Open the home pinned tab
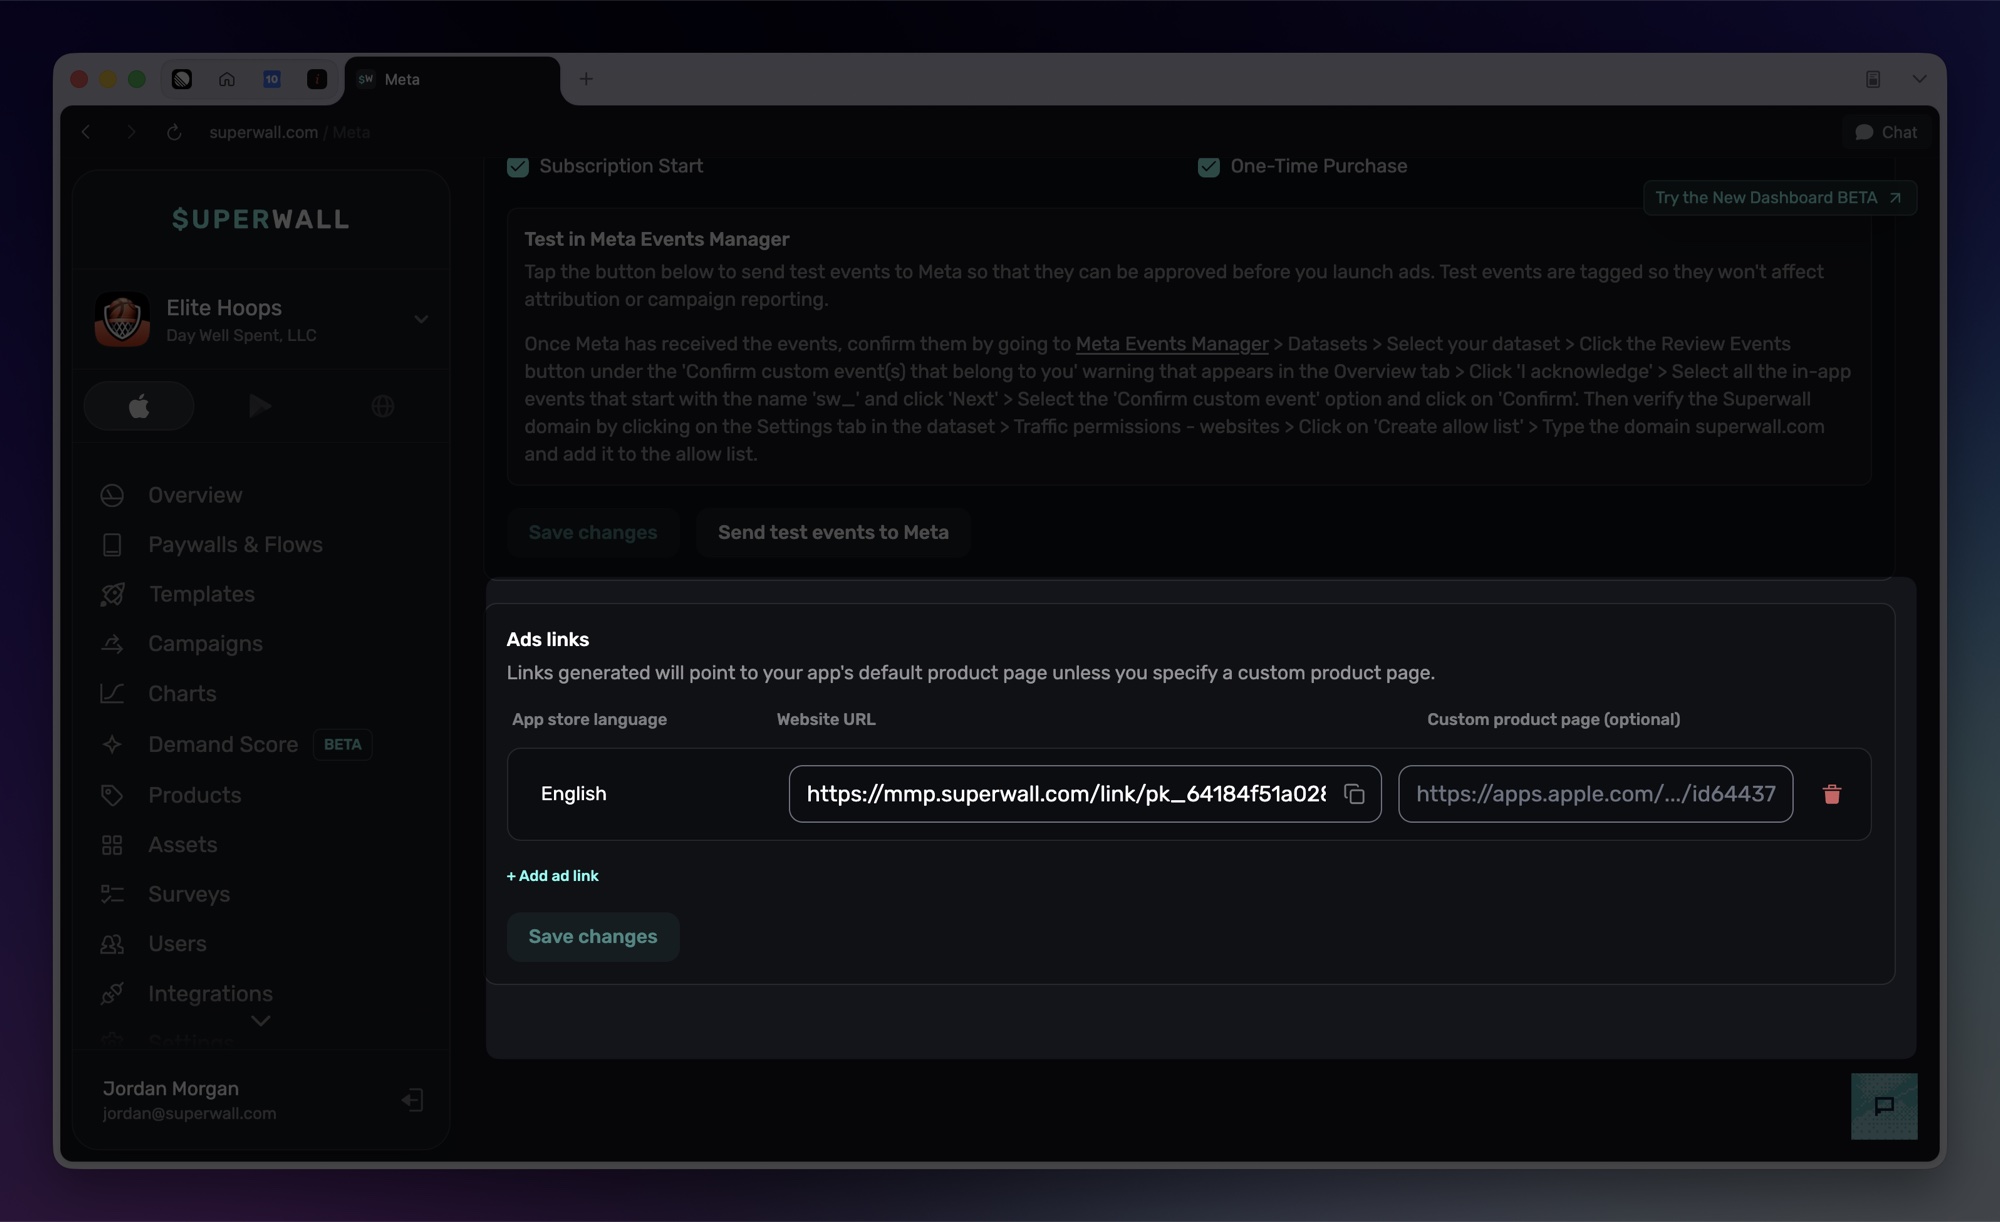This screenshot has height=1222, width=2000. tap(227, 79)
